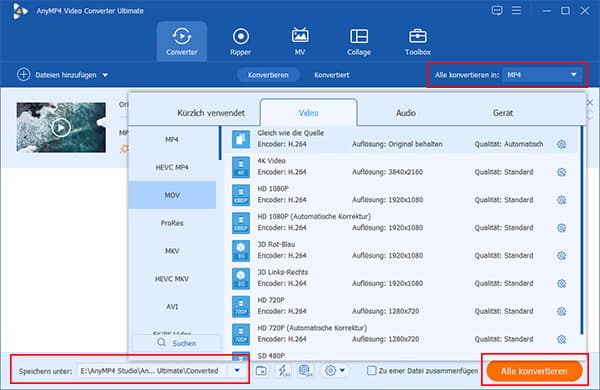
Task: Select AVI format
Action: (x=172, y=307)
